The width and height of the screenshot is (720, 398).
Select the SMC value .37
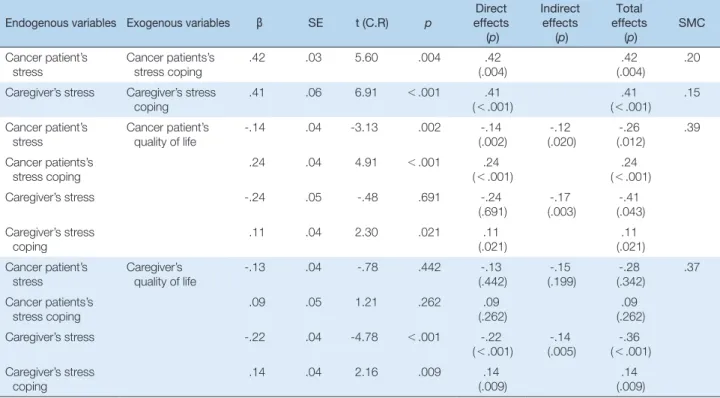692,267
